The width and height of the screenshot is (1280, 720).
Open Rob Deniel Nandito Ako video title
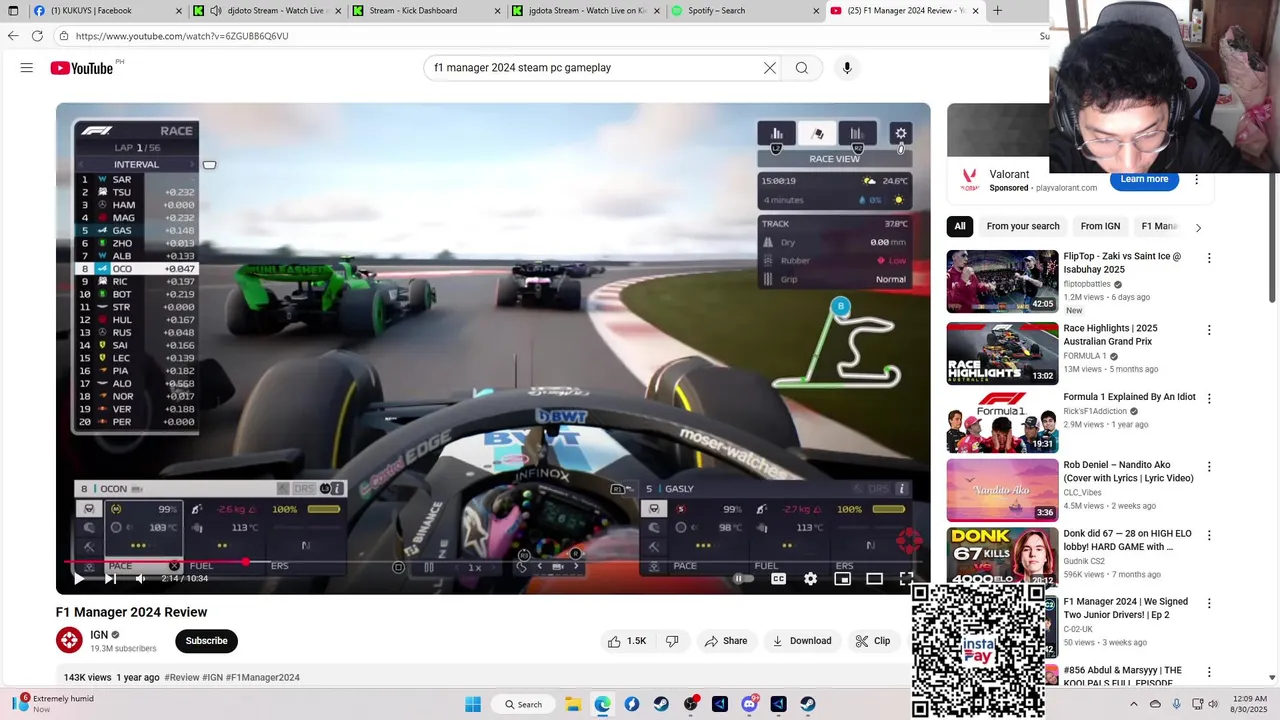click(1128, 471)
